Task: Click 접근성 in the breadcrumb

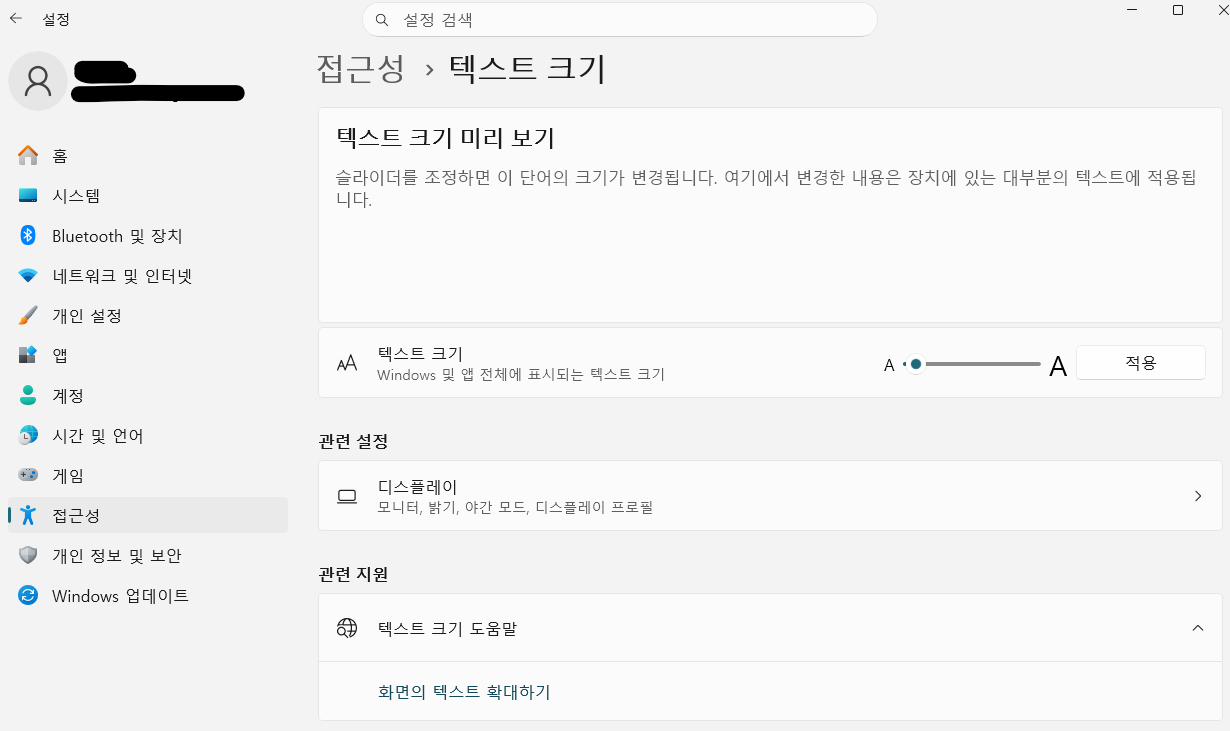Action: pos(360,68)
